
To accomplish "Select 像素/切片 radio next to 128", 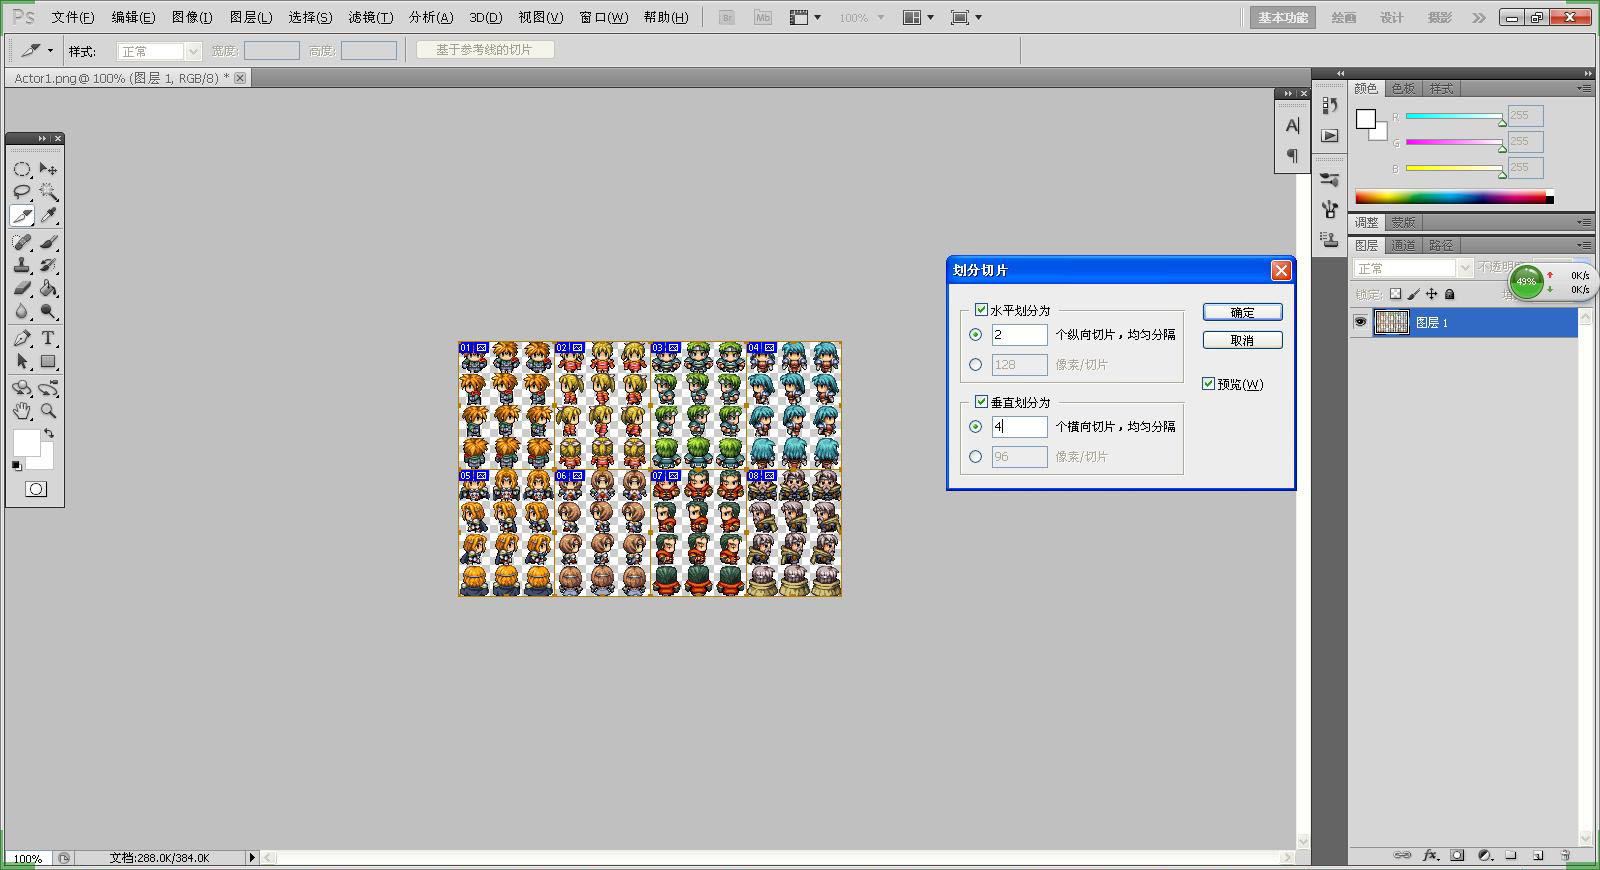I will point(976,365).
